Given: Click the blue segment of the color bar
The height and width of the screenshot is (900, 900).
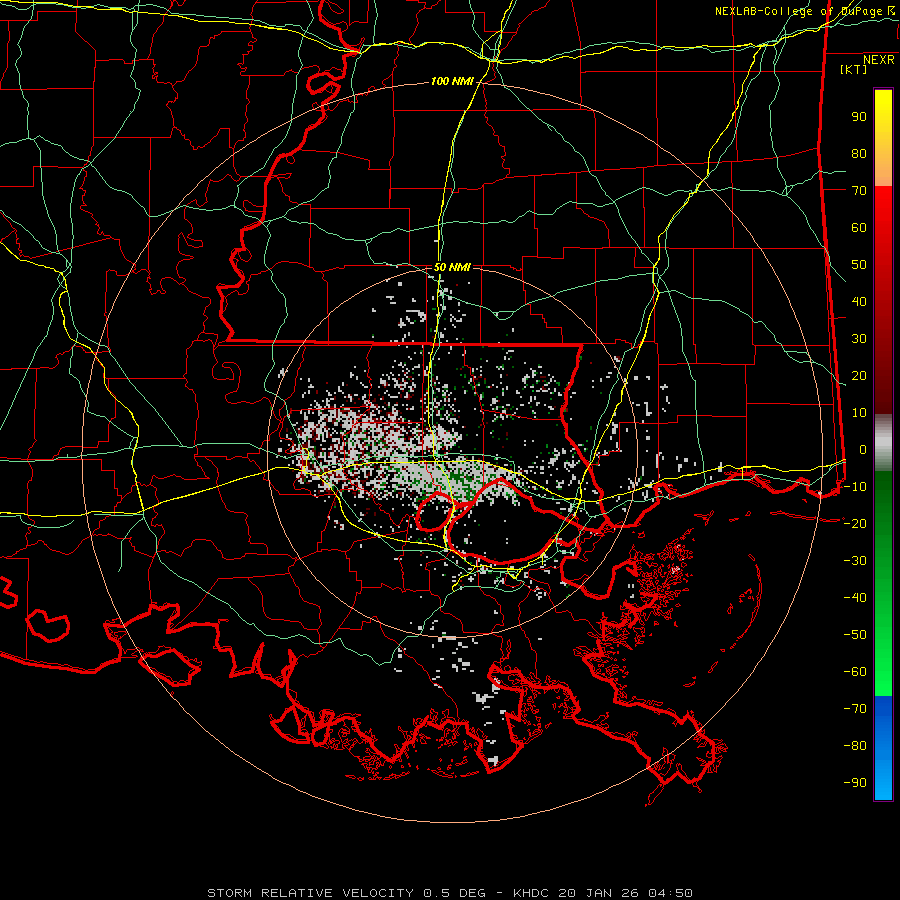Looking at the screenshot, I should click(883, 748).
